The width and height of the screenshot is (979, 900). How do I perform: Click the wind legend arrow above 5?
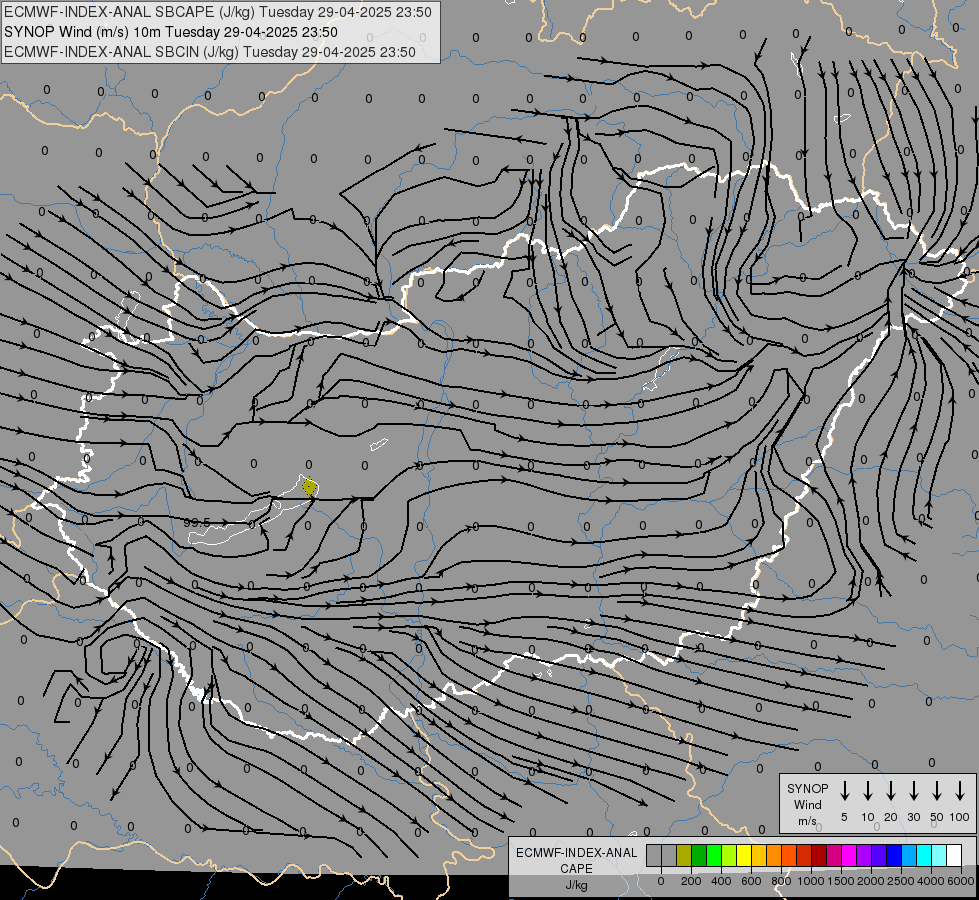pos(844,791)
